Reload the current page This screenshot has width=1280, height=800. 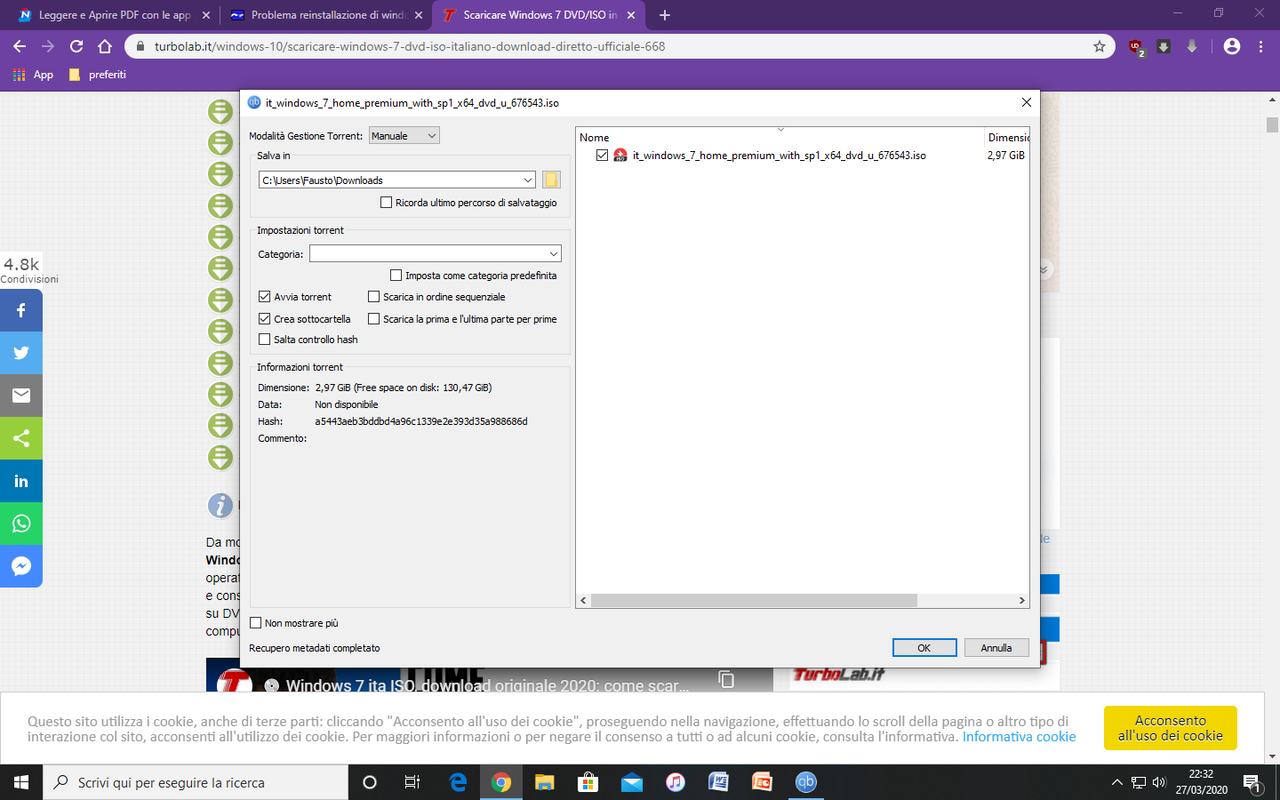[76, 46]
